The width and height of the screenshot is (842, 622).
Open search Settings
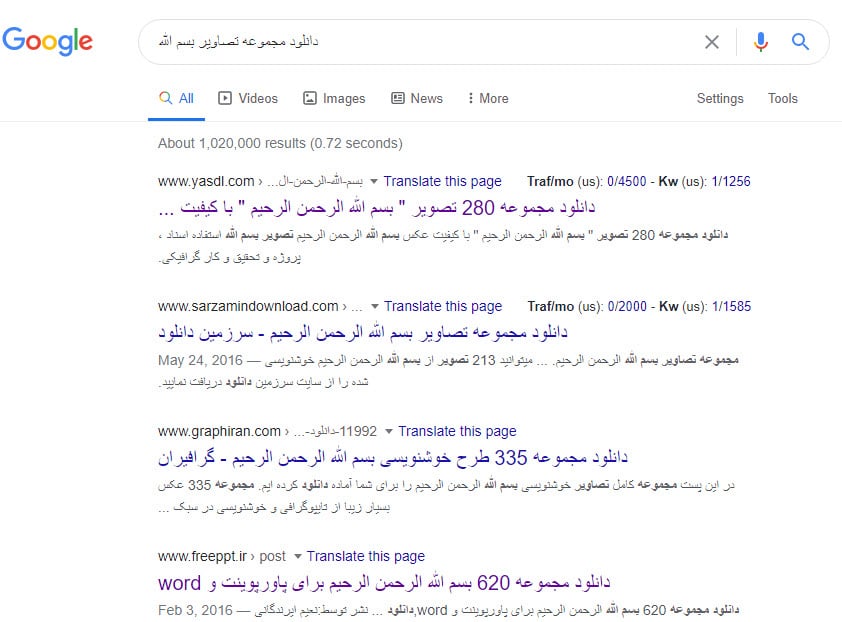[720, 98]
